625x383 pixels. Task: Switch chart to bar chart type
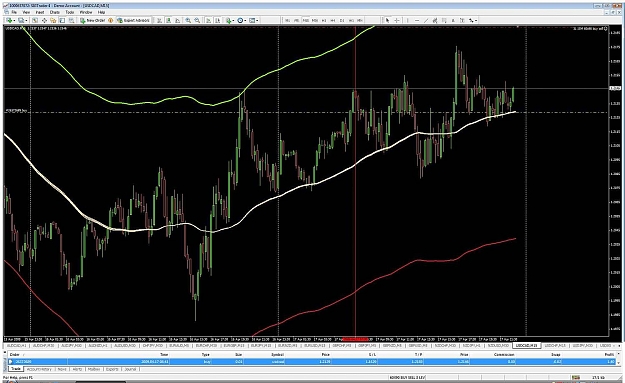(160, 20)
